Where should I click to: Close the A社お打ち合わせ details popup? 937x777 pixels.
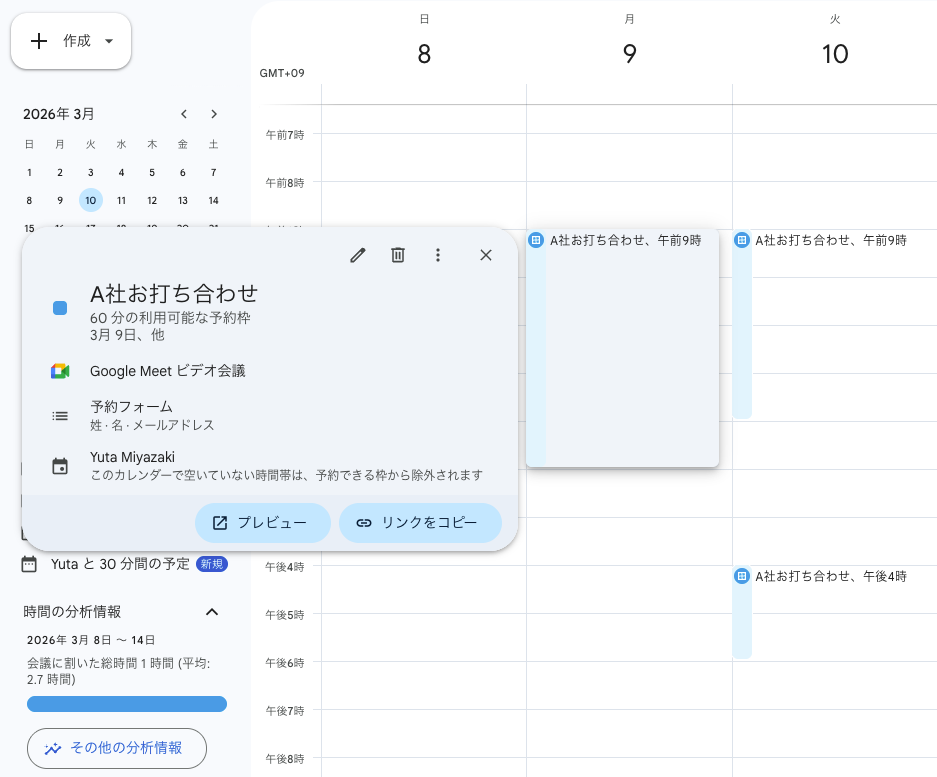click(486, 255)
